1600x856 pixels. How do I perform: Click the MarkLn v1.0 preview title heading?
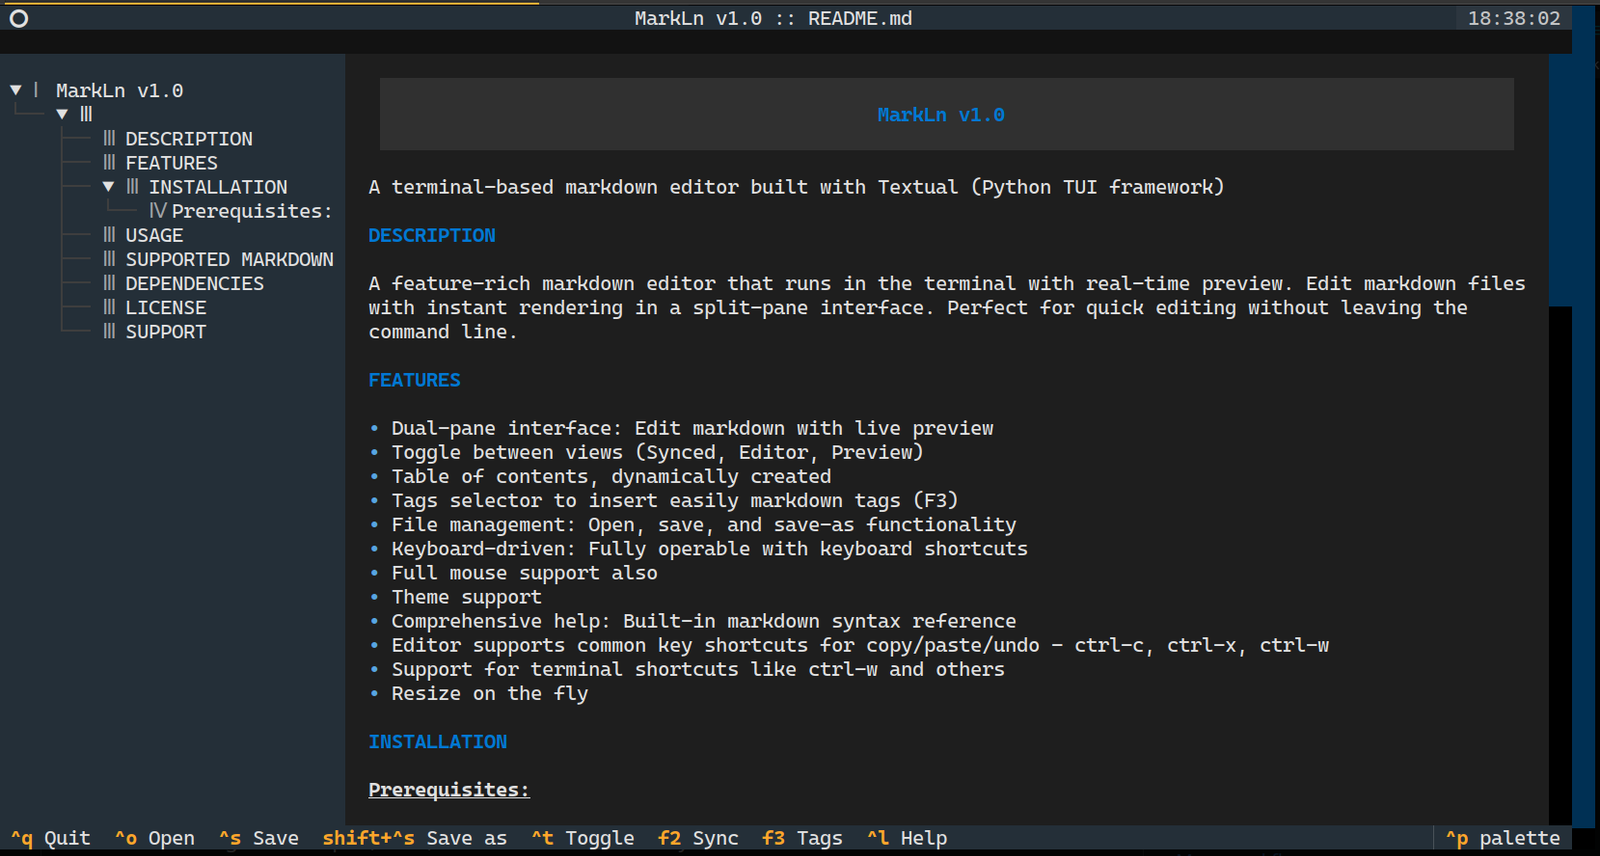pyautogui.click(x=941, y=115)
